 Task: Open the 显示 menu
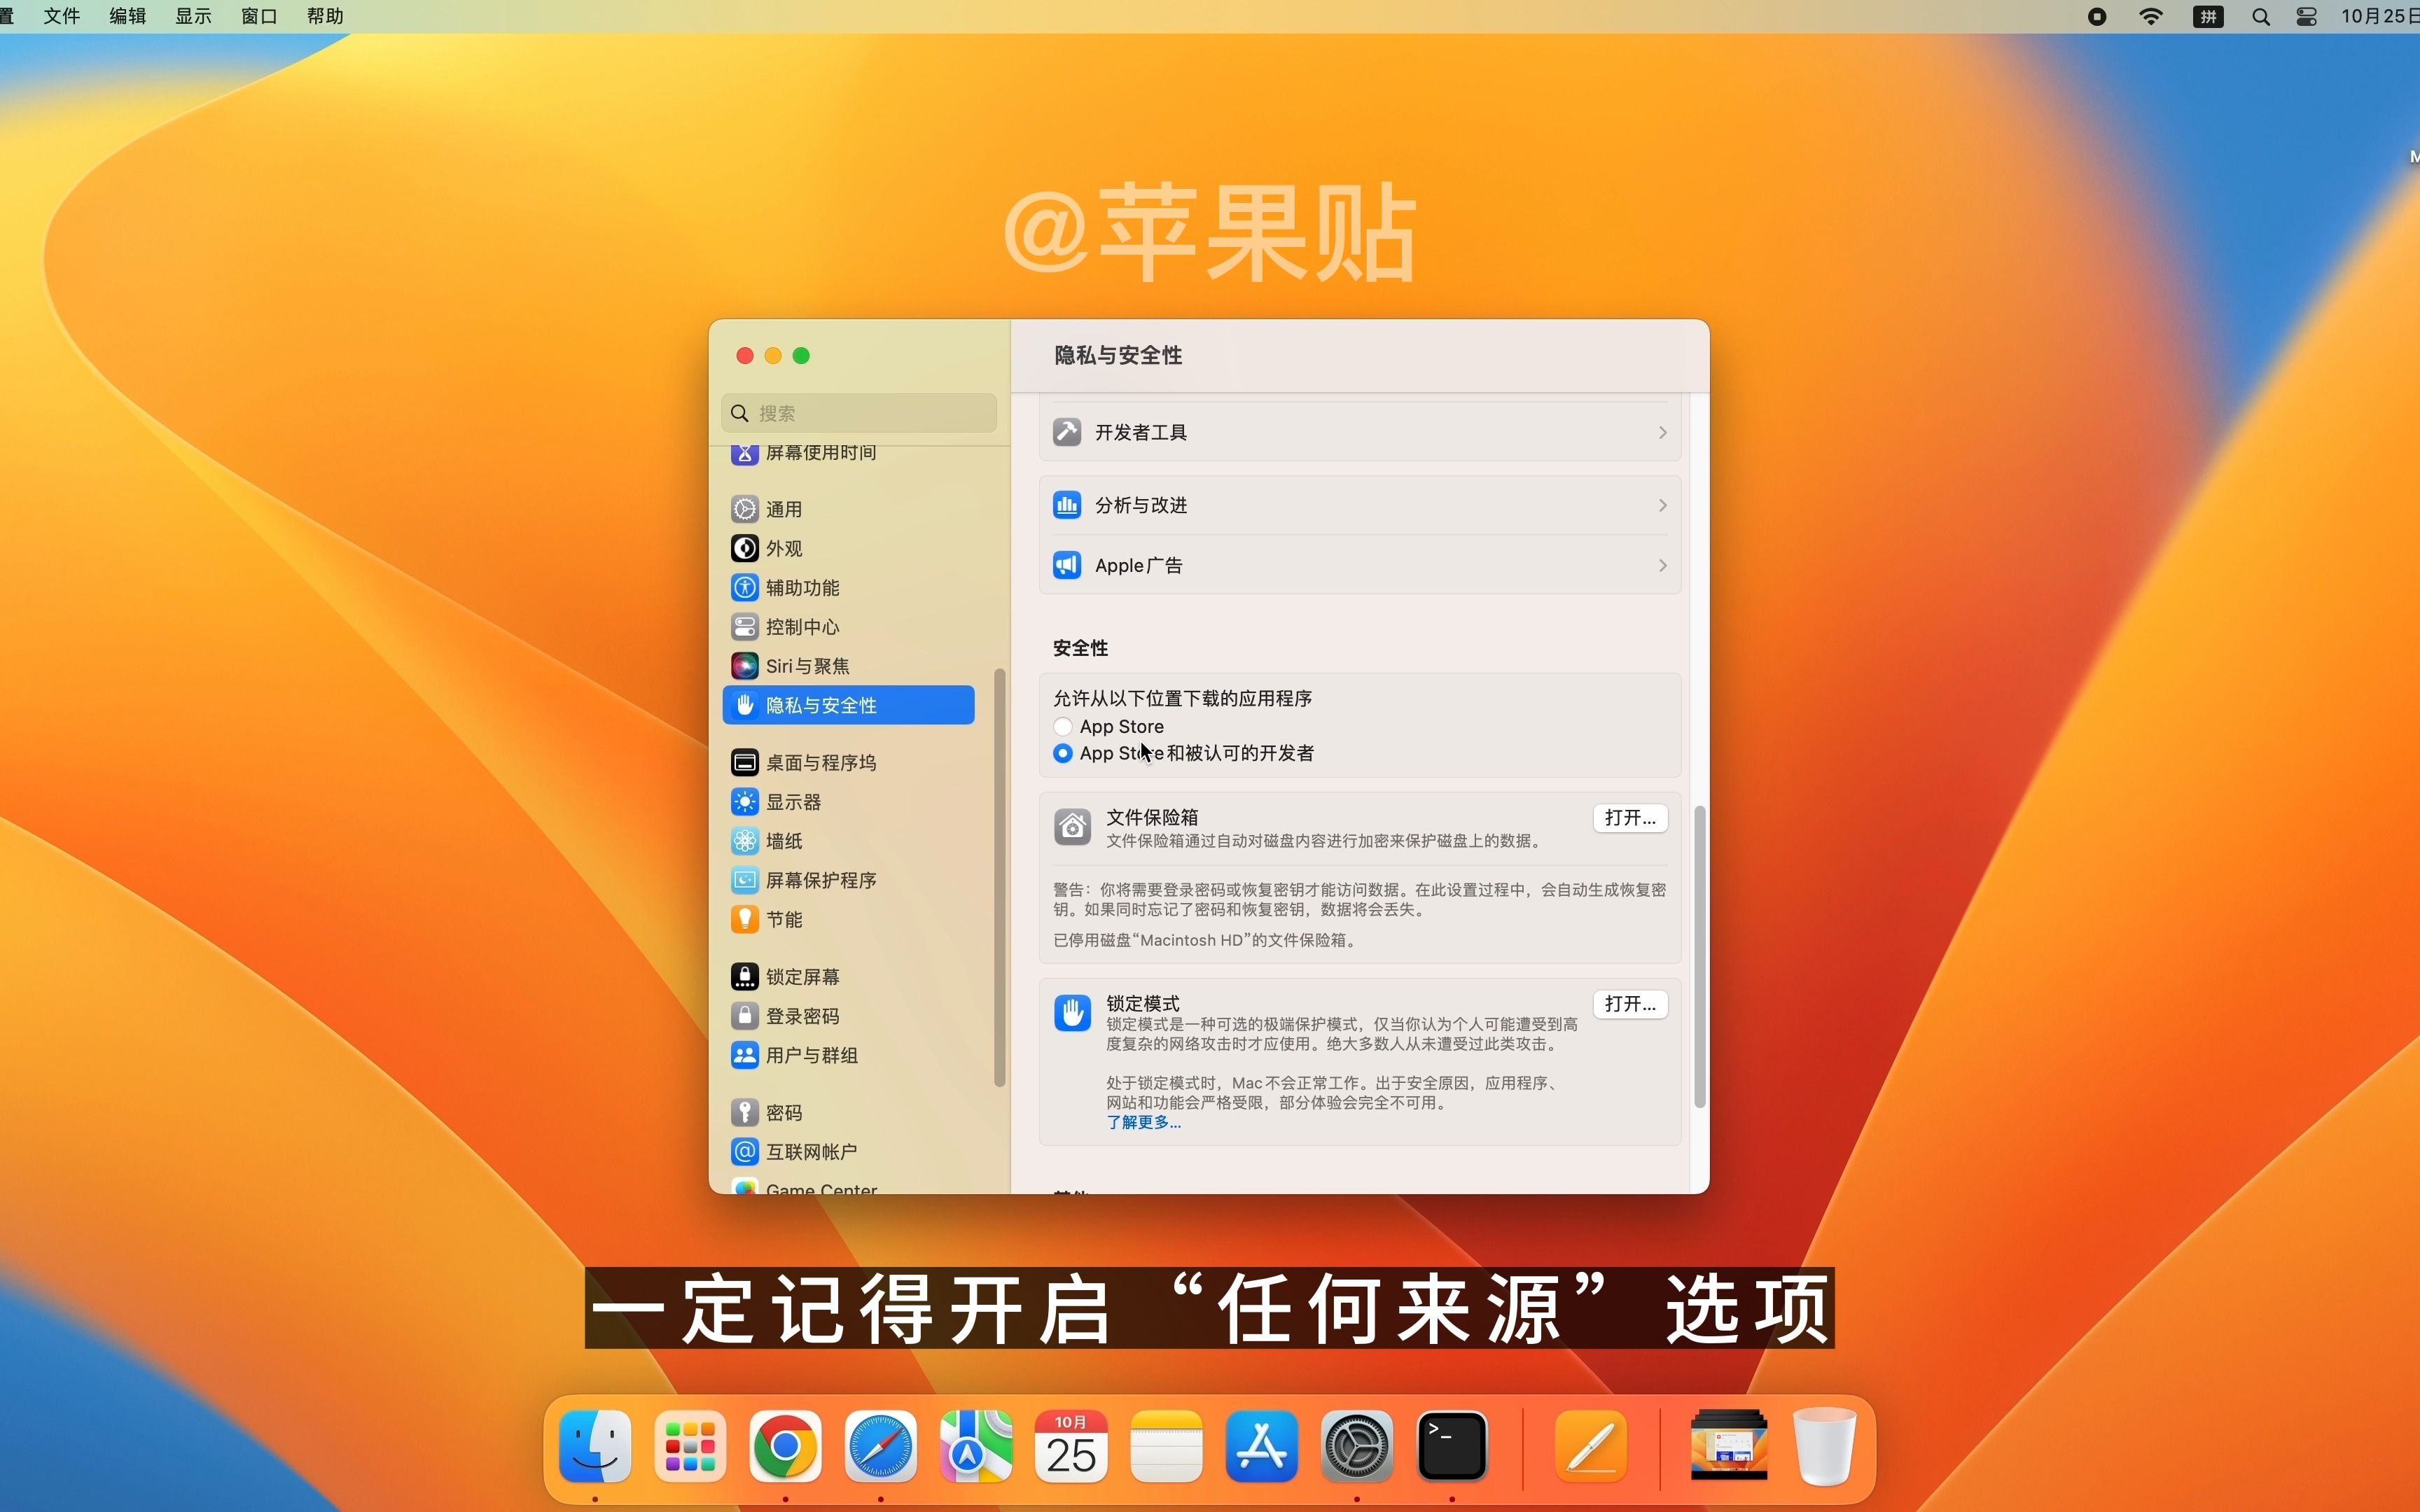(193, 16)
